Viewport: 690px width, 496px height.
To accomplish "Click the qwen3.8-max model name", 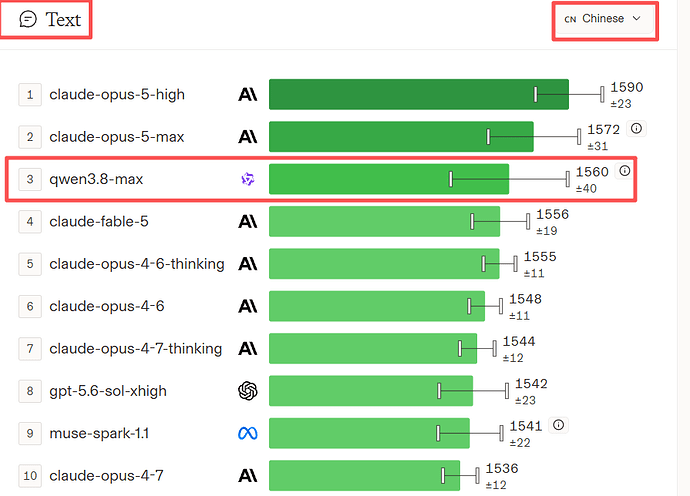I will (x=96, y=179).
